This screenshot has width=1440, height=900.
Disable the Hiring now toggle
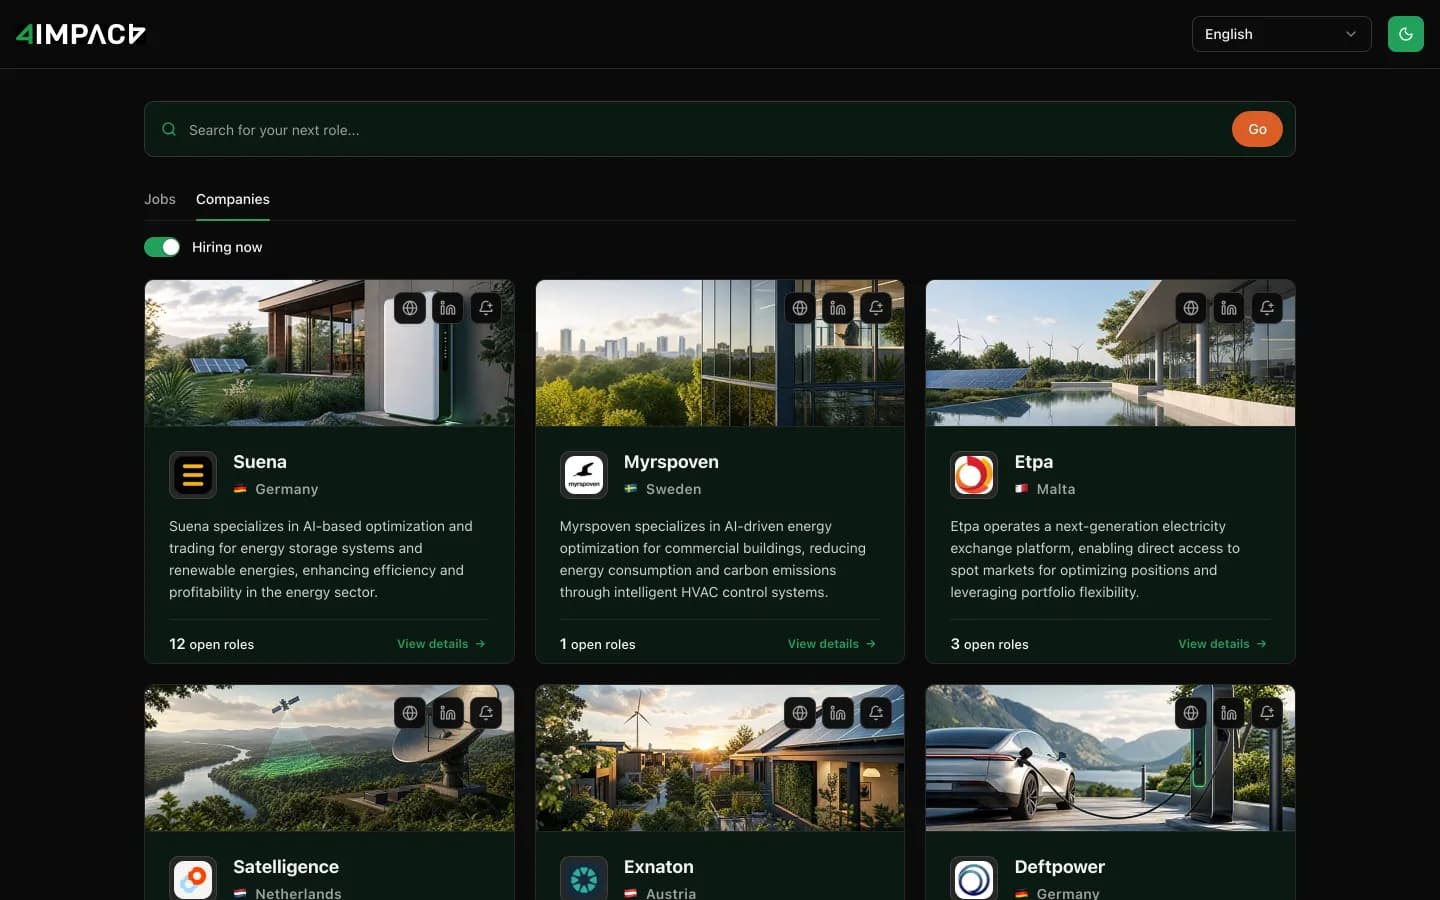click(x=162, y=247)
